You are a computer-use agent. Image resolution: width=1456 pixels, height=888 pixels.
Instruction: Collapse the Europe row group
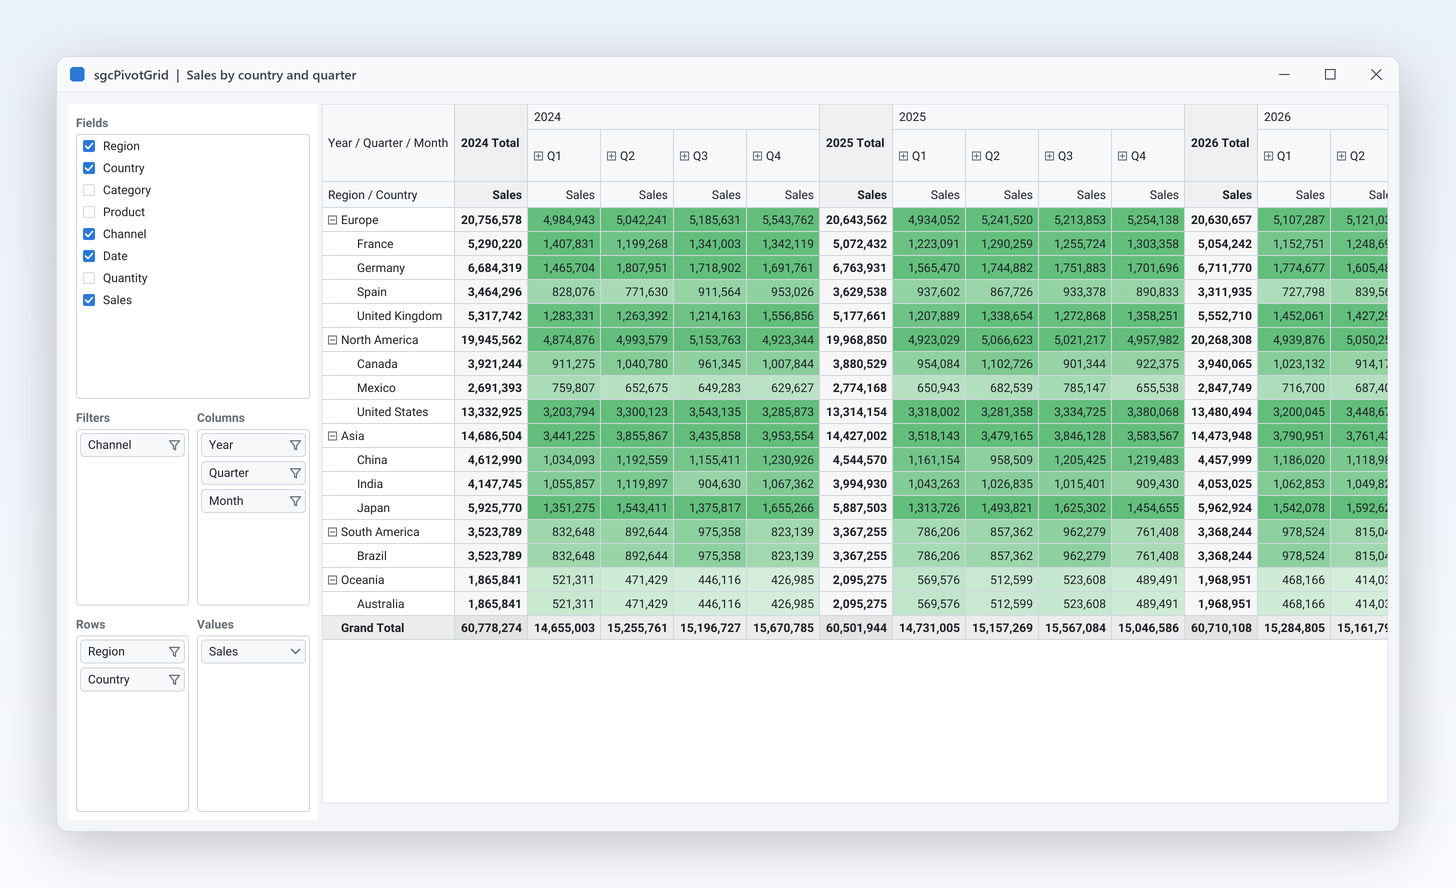tap(333, 220)
